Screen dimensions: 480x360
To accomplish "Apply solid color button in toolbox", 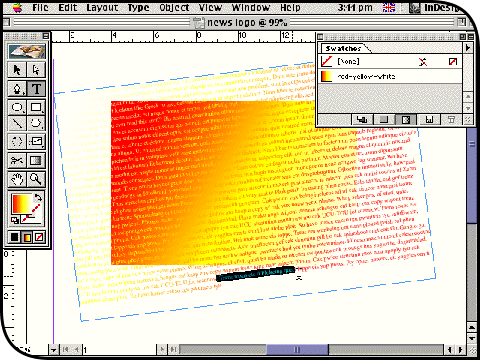I will point(15,237).
